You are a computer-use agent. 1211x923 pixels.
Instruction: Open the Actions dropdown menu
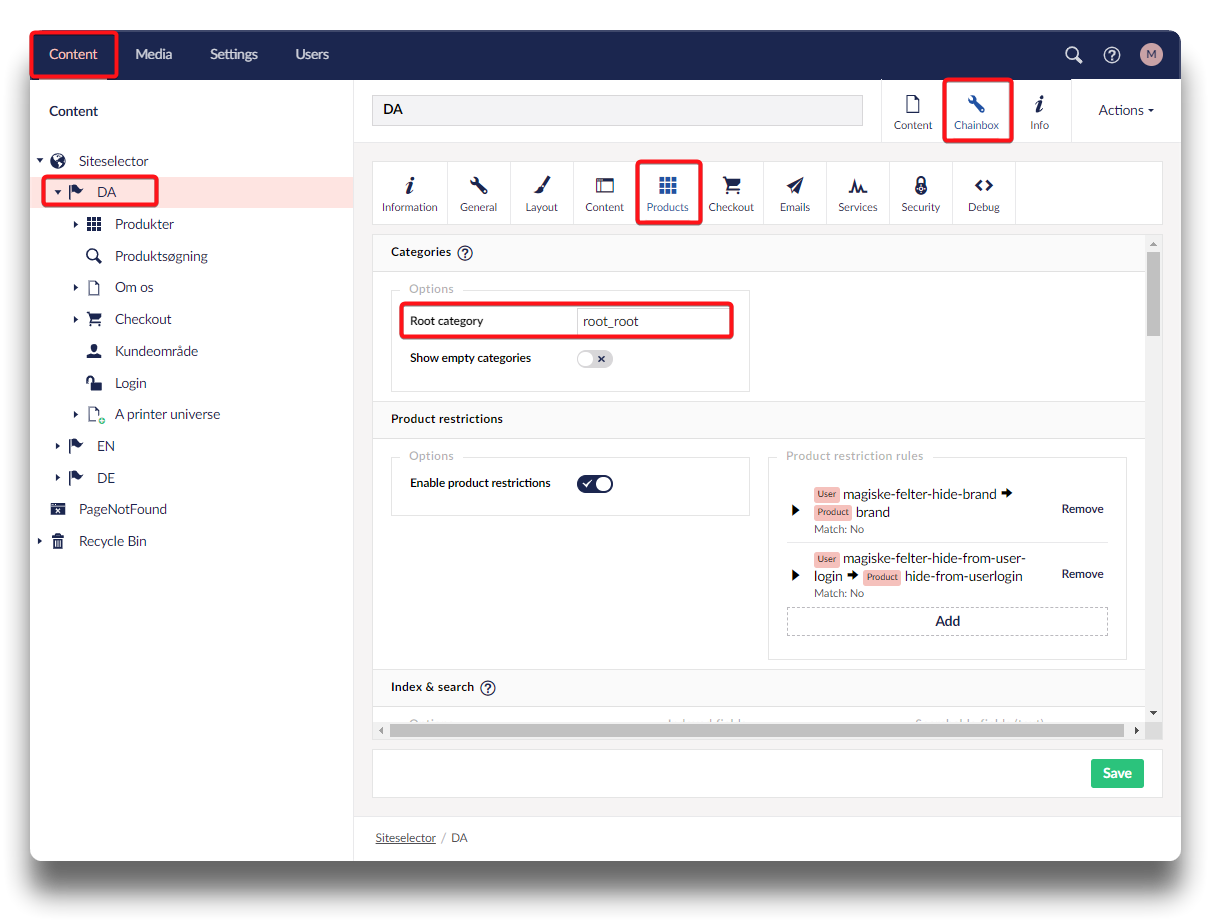[x=1125, y=110]
